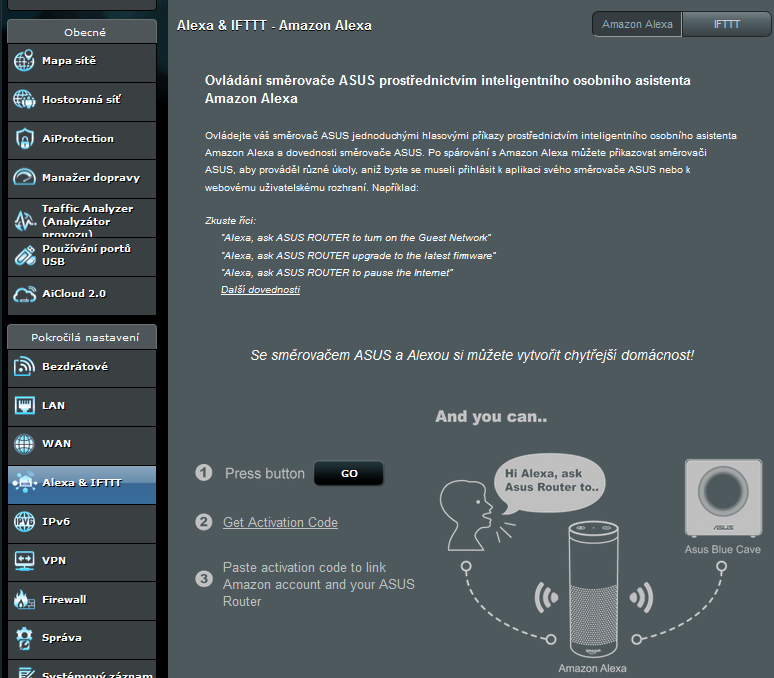This screenshot has height=678, width=774.
Task: Click the Manažer dopravy gauge icon
Action: (24, 177)
